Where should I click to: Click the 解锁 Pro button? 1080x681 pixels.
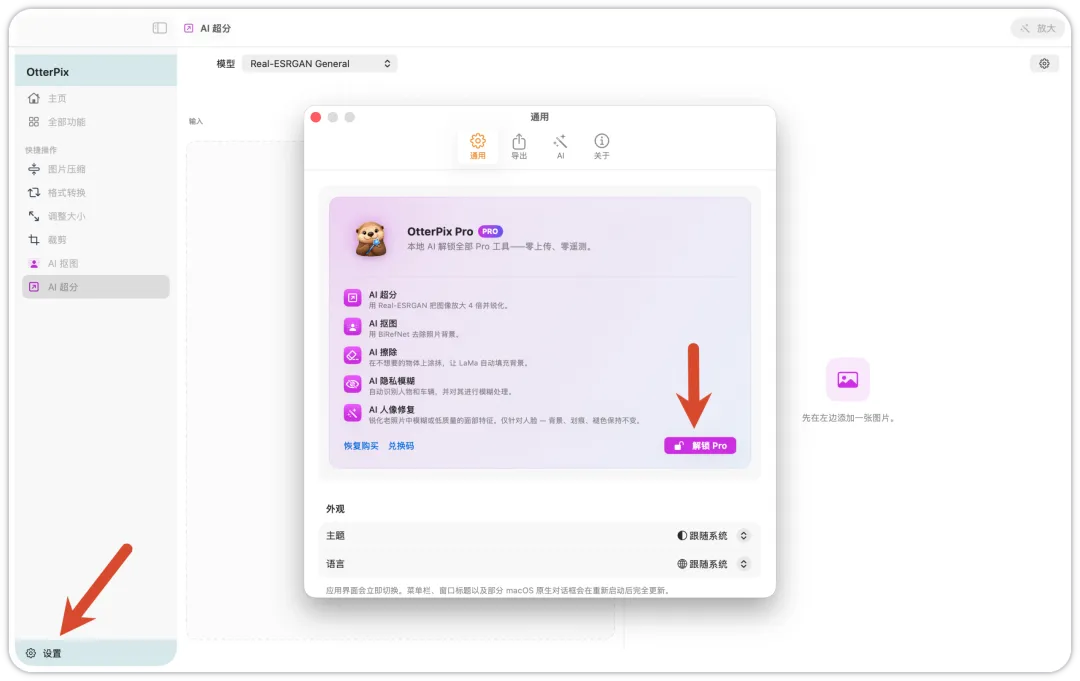[x=700, y=446]
